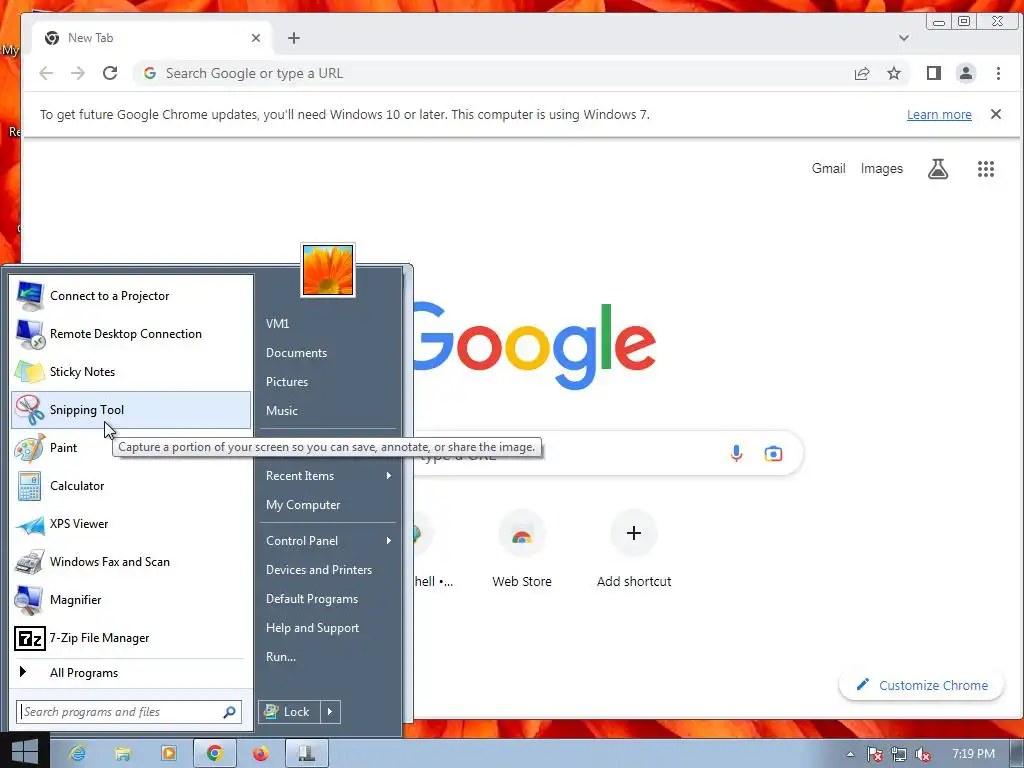
Task: Open VM1 user folder
Action: 328,323
